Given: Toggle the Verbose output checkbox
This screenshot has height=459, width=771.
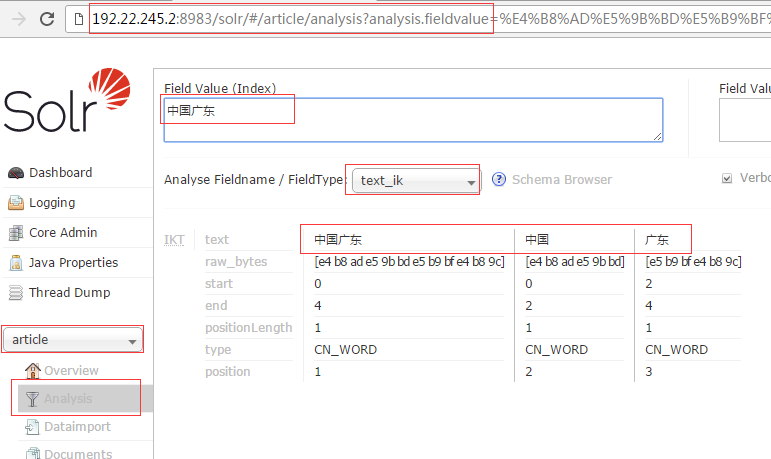Looking at the screenshot, I should coord(727,178).
